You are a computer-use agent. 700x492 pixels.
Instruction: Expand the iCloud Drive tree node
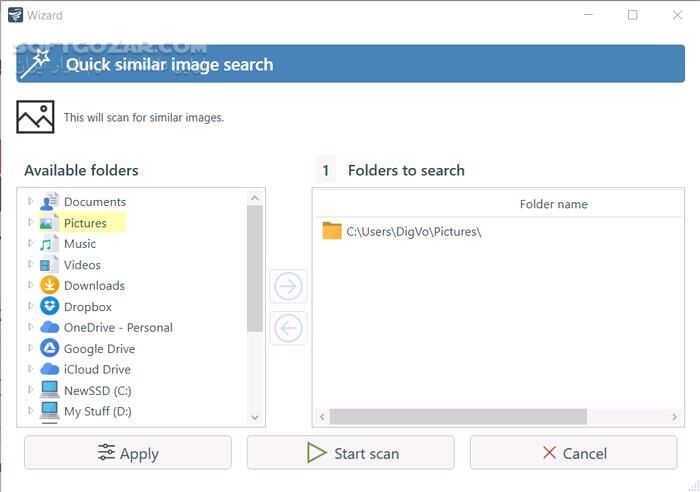(x=30, y=368)
